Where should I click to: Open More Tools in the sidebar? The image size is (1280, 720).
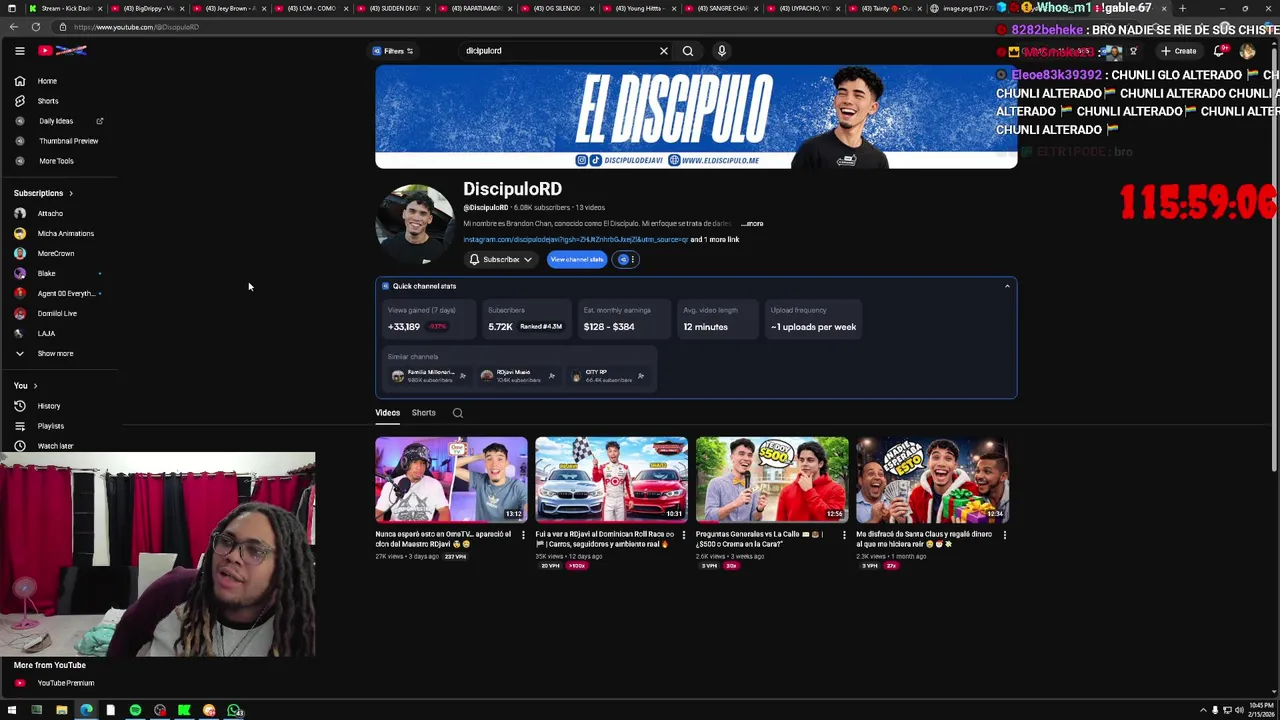click(57, 161)
